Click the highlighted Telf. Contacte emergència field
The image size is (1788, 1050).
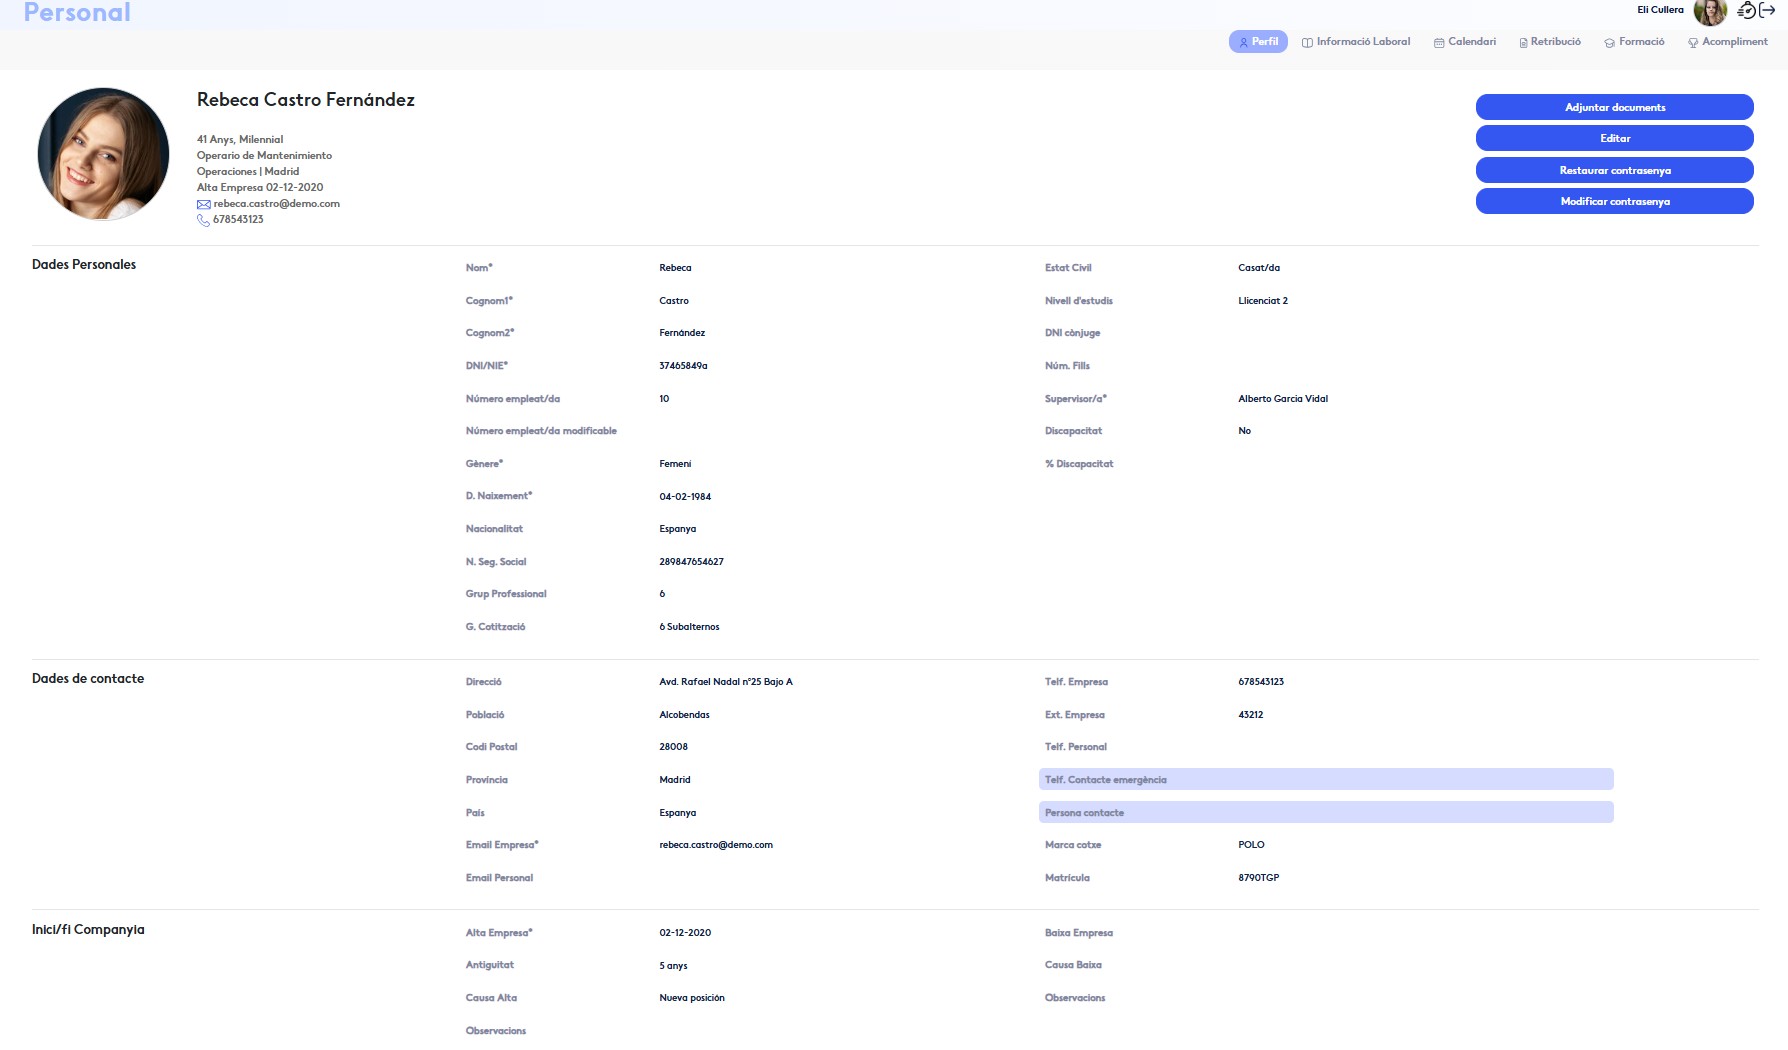pos(1325,780)
